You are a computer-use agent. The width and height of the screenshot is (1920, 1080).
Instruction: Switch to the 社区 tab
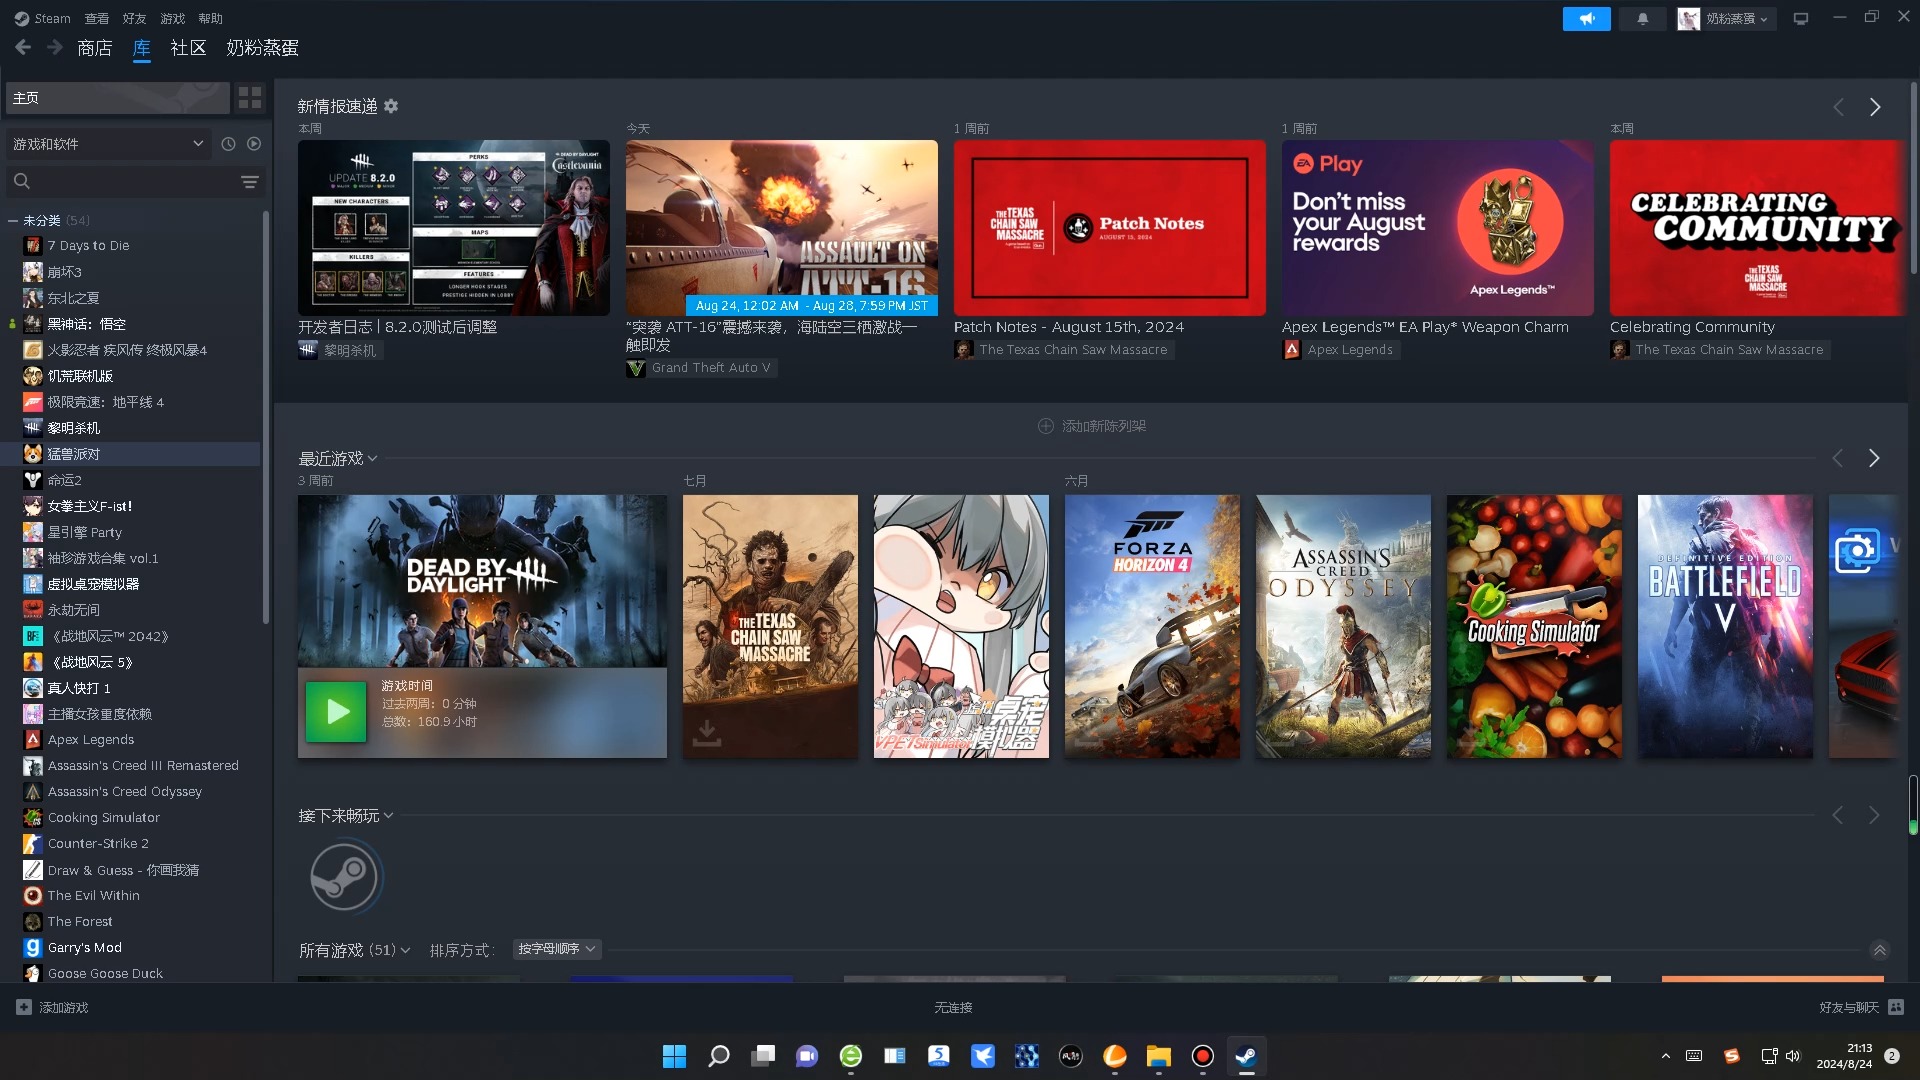tap(188, 47)
